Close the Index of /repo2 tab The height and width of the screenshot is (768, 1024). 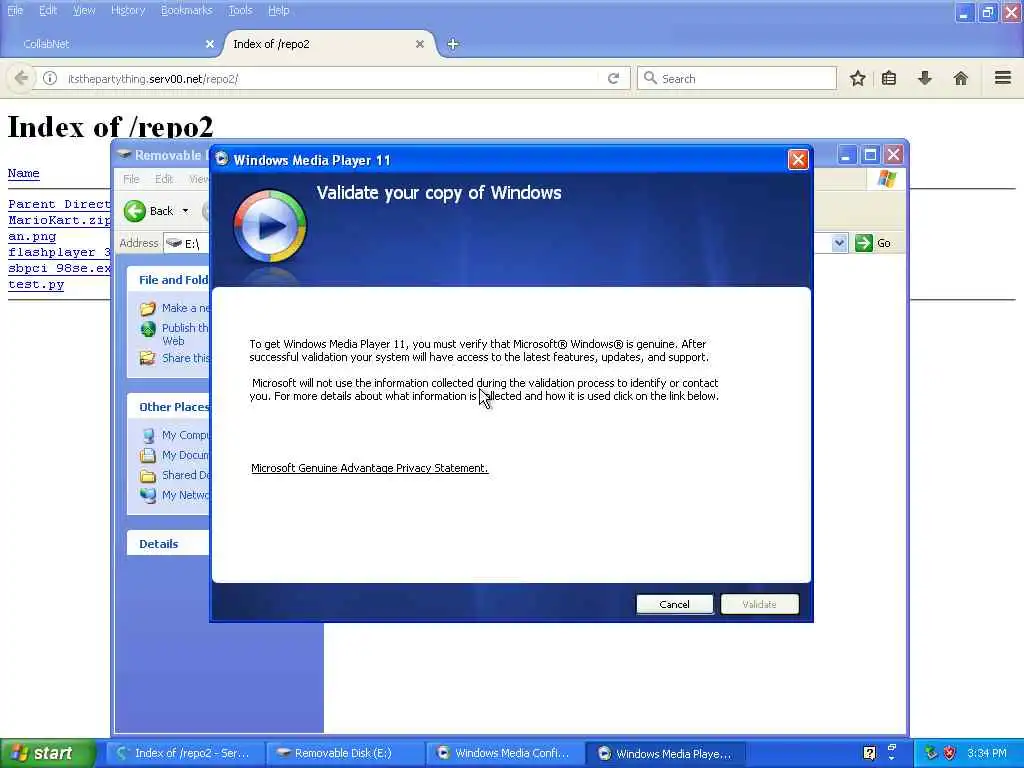pos(420,44)
